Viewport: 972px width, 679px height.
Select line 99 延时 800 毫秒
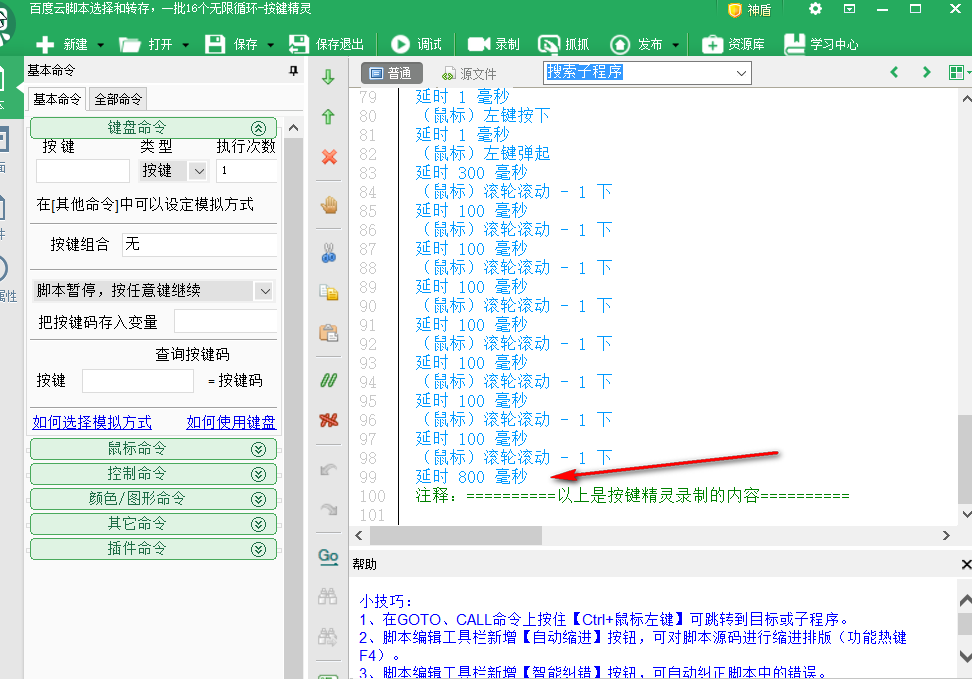[471, 477]
